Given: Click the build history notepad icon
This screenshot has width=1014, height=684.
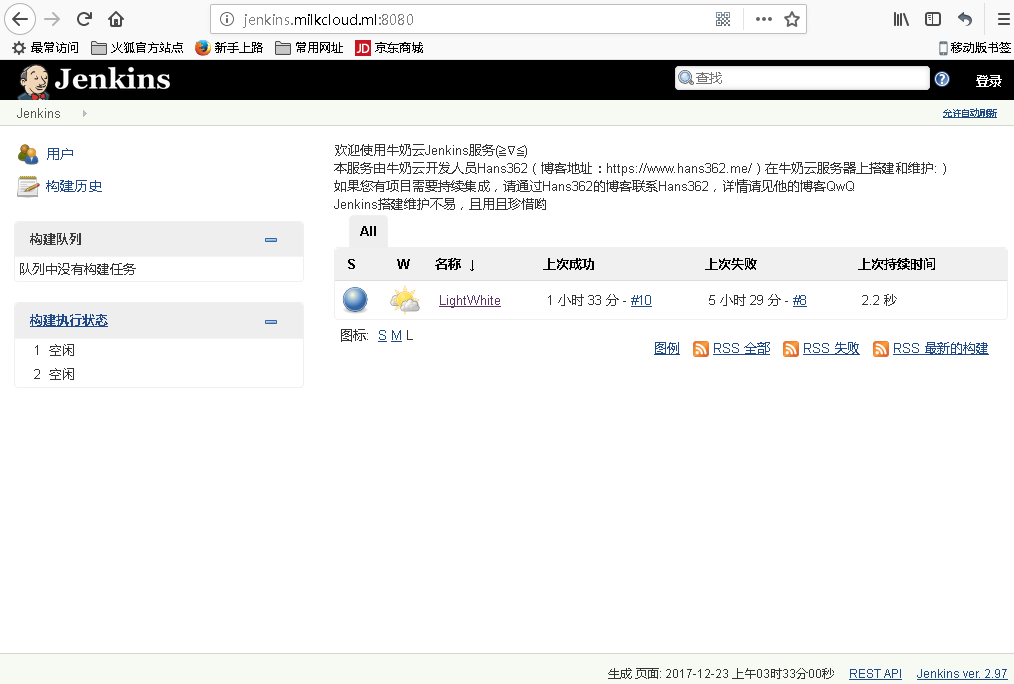Looking at the screenshot, I should [28, 186].
